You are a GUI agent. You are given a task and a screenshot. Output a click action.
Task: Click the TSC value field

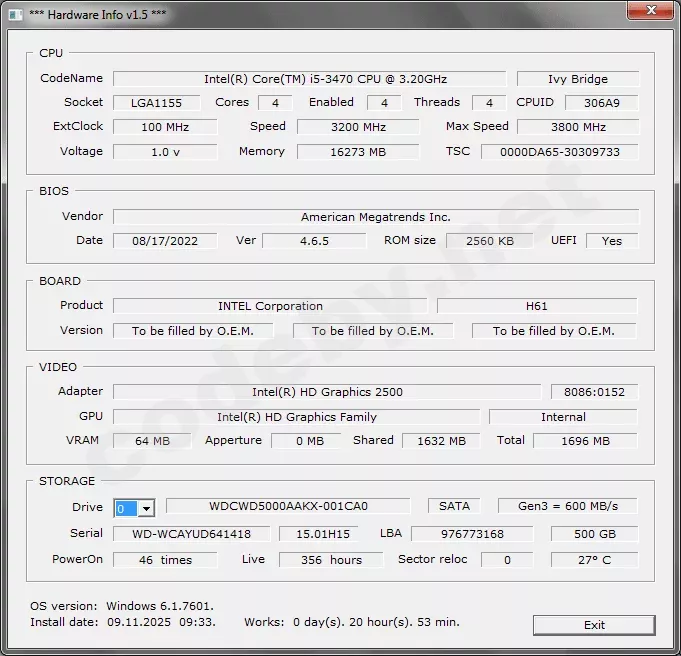[559, 152]
